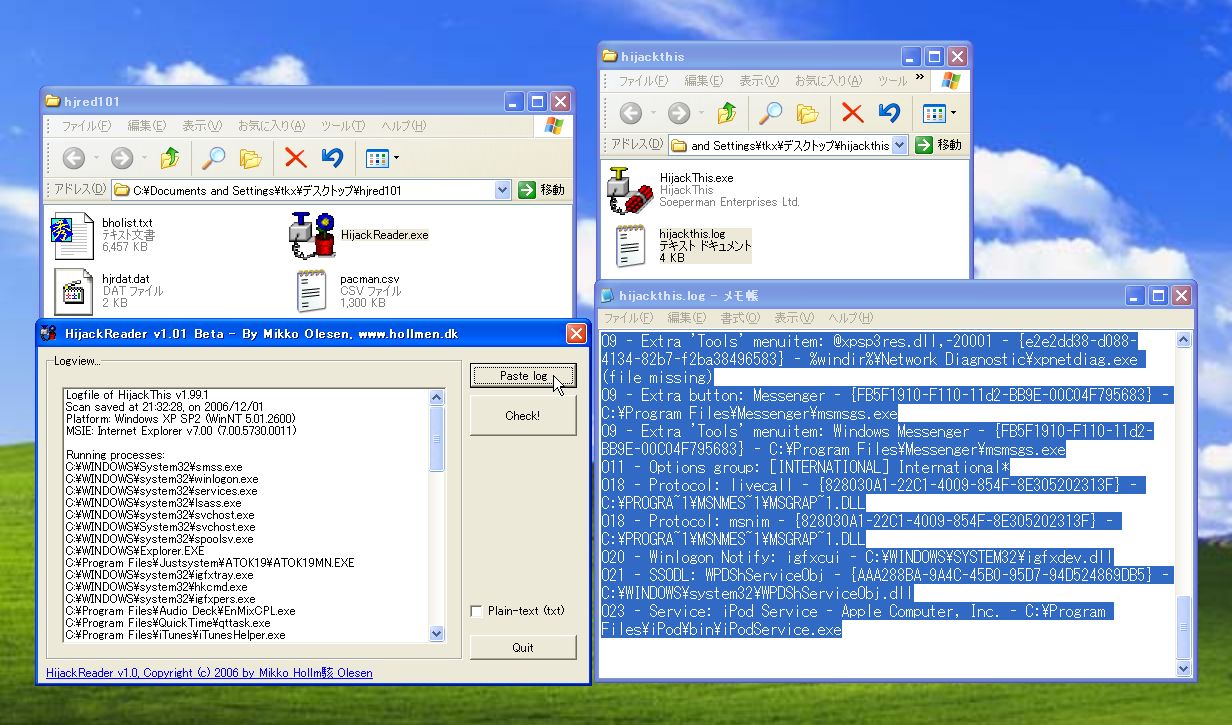The height and width of the screenshot is (725, 1232).
Task: Open 編集 menu in hjred101 window
Action: tap(146, 126)
